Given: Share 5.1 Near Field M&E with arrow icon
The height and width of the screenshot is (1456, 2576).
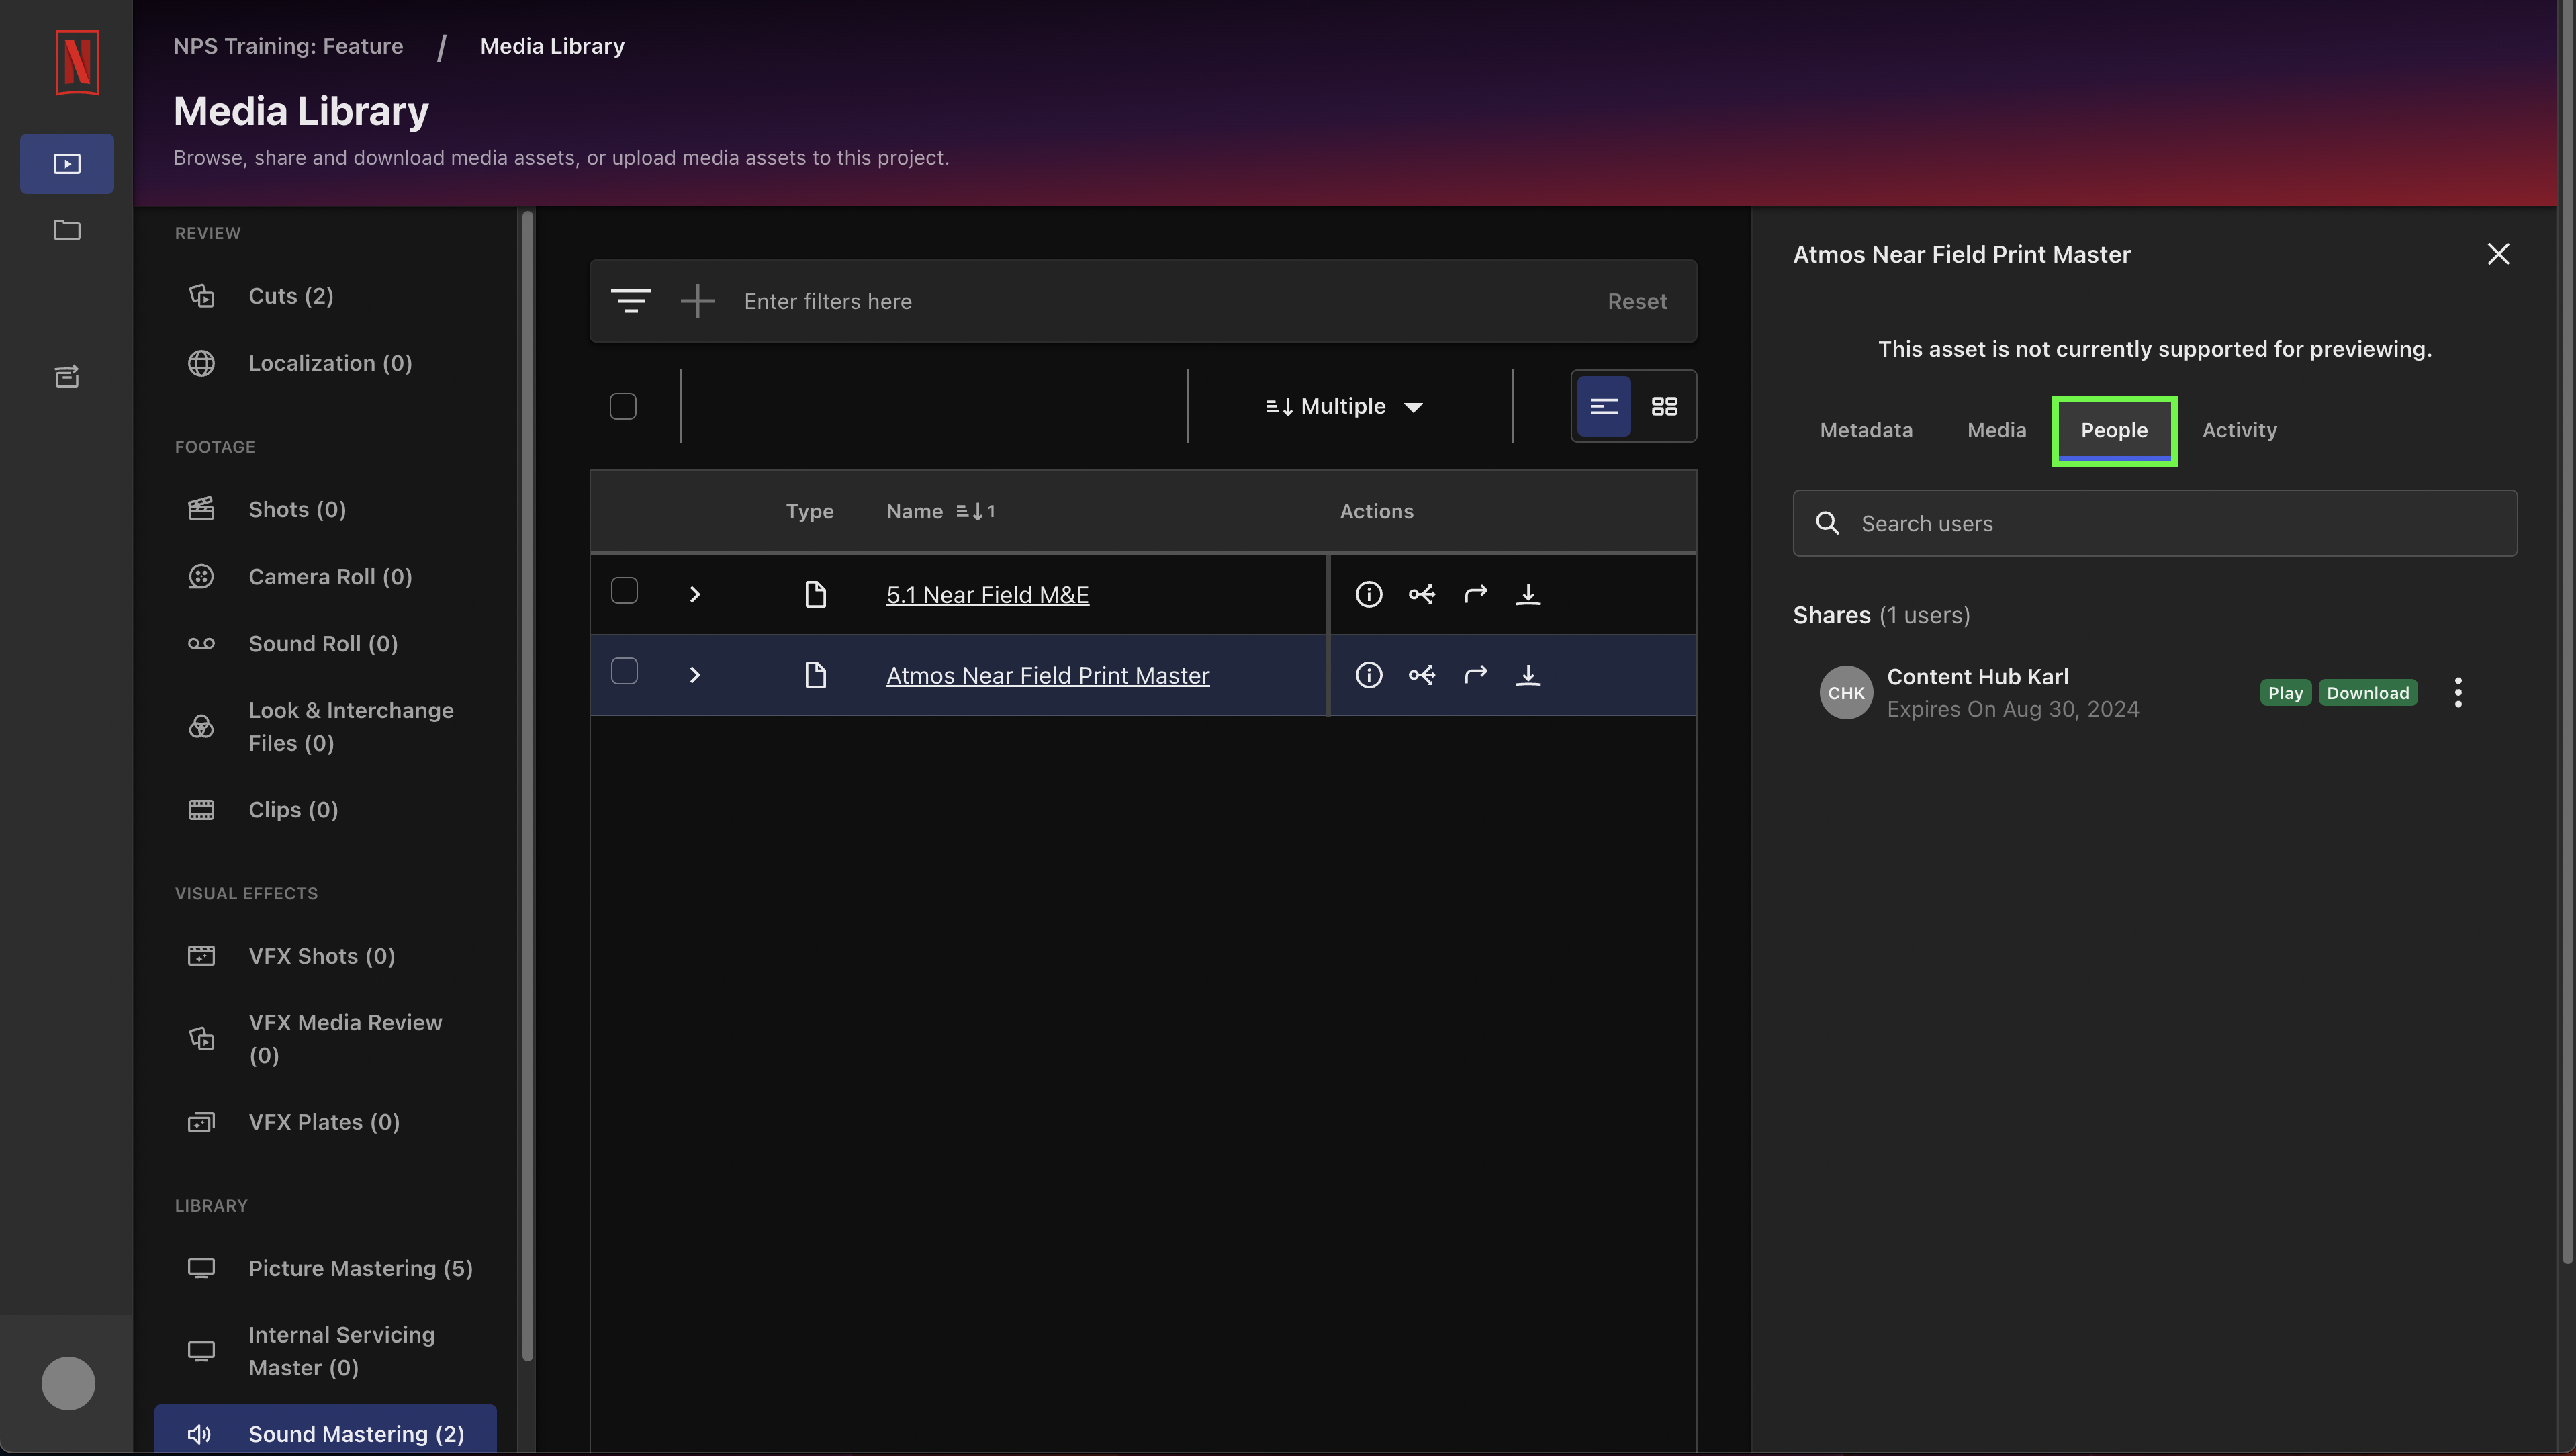Looking at the screenshot, I should click(x=1475, y=594).
